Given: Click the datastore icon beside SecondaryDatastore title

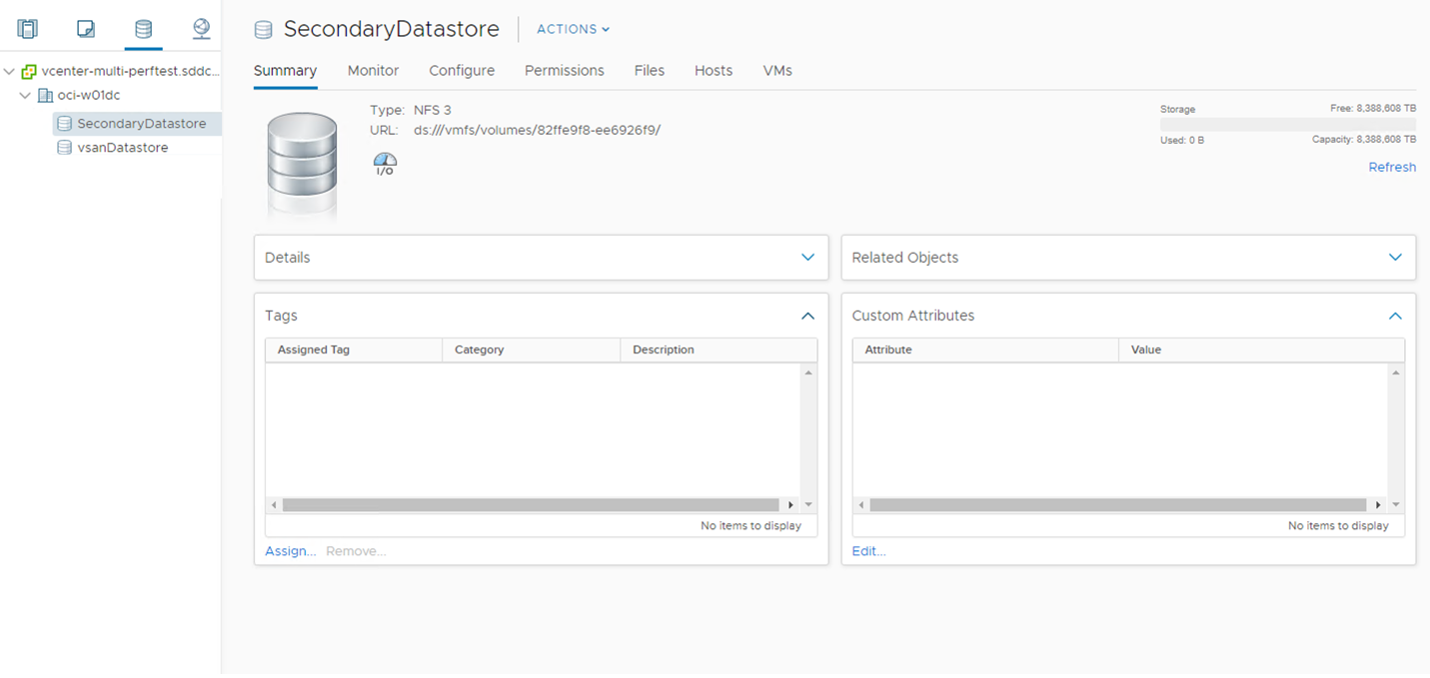Looking at the screenshot, I should [x=263, y=29].
